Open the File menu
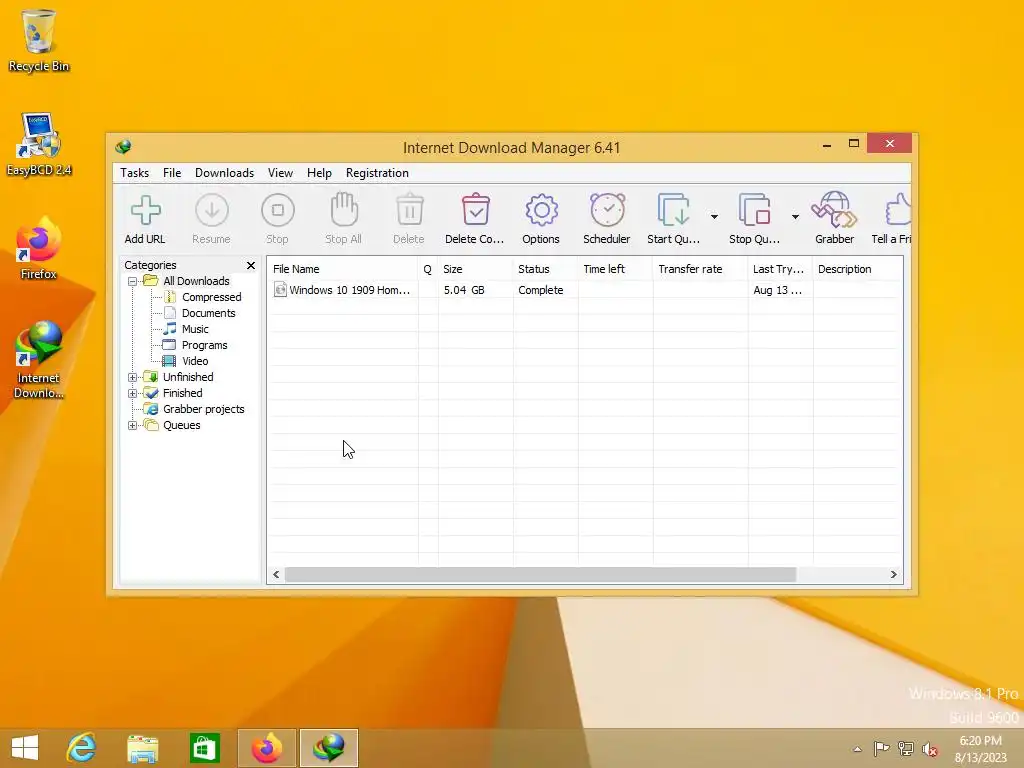 point(172,173)
